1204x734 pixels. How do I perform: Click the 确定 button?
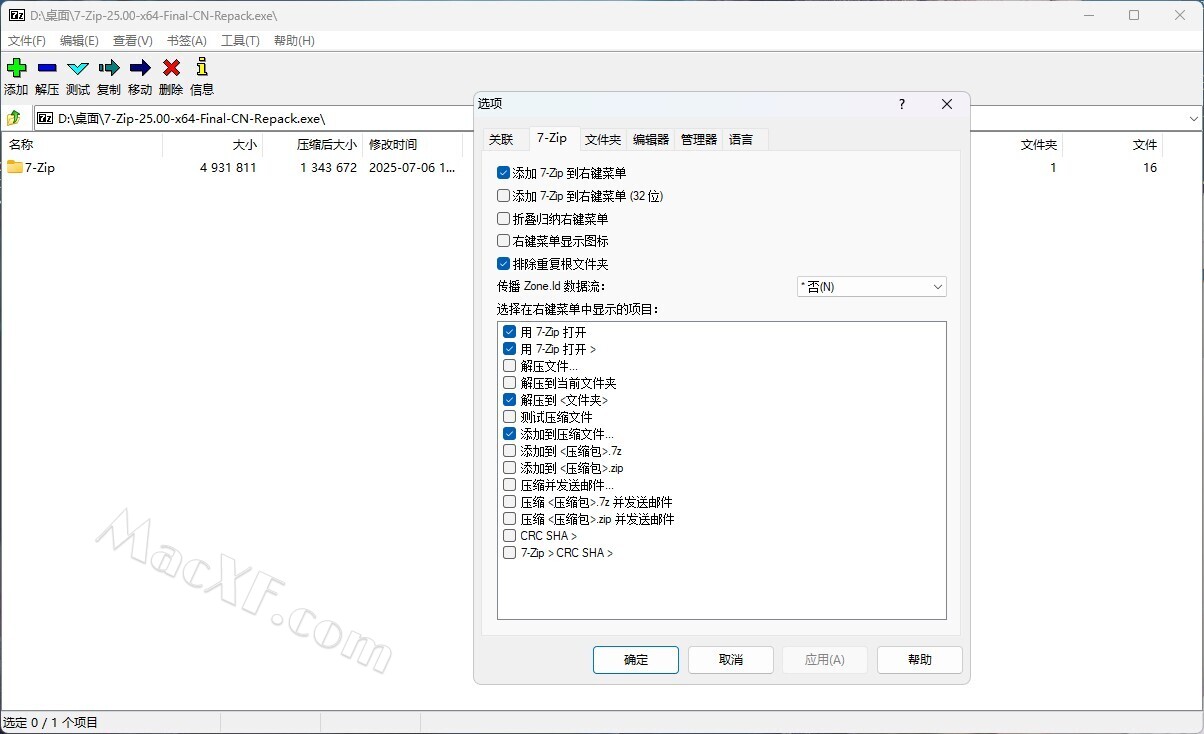point(636,660)
